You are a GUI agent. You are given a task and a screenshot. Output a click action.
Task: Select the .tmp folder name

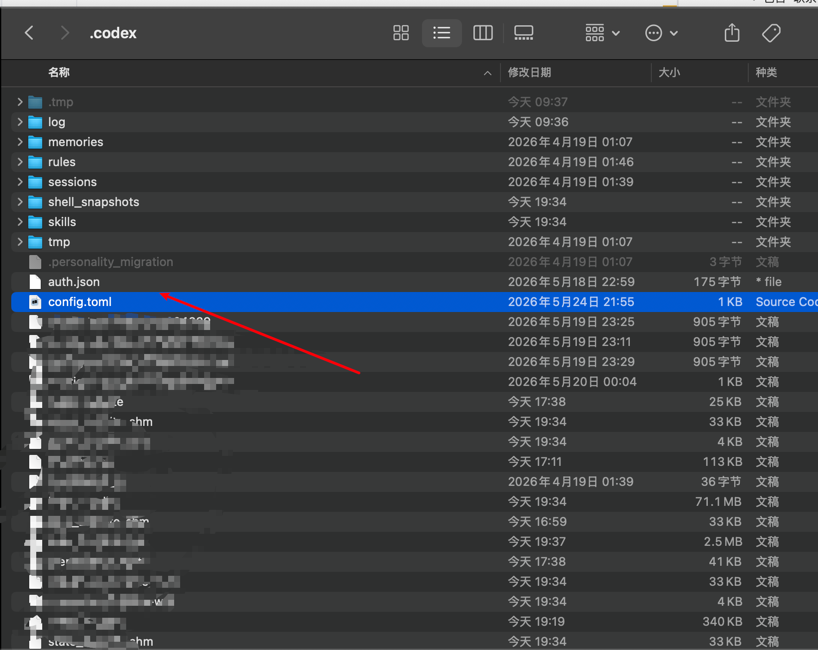coord(61,102)
